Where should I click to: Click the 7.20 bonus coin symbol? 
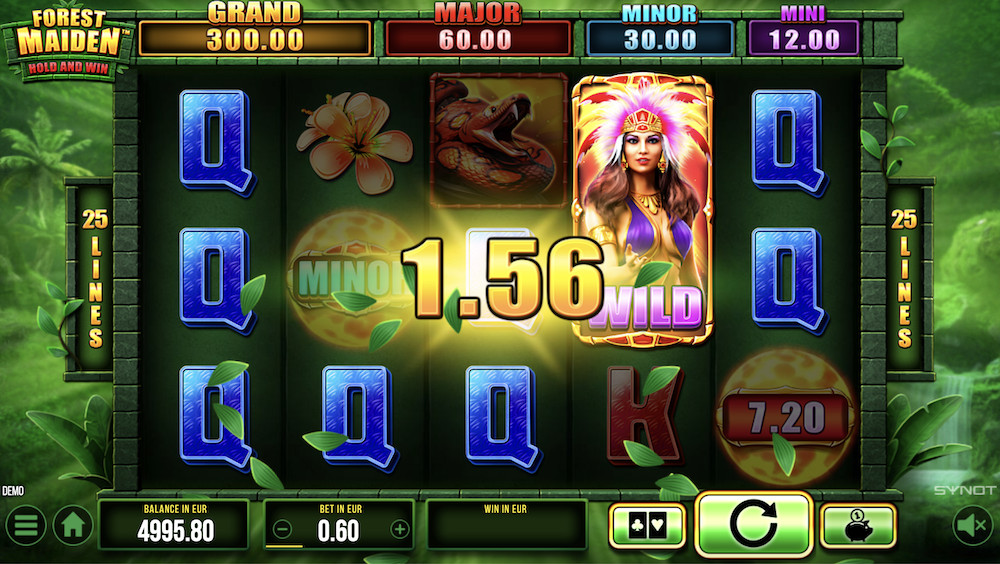pos(786,417)
